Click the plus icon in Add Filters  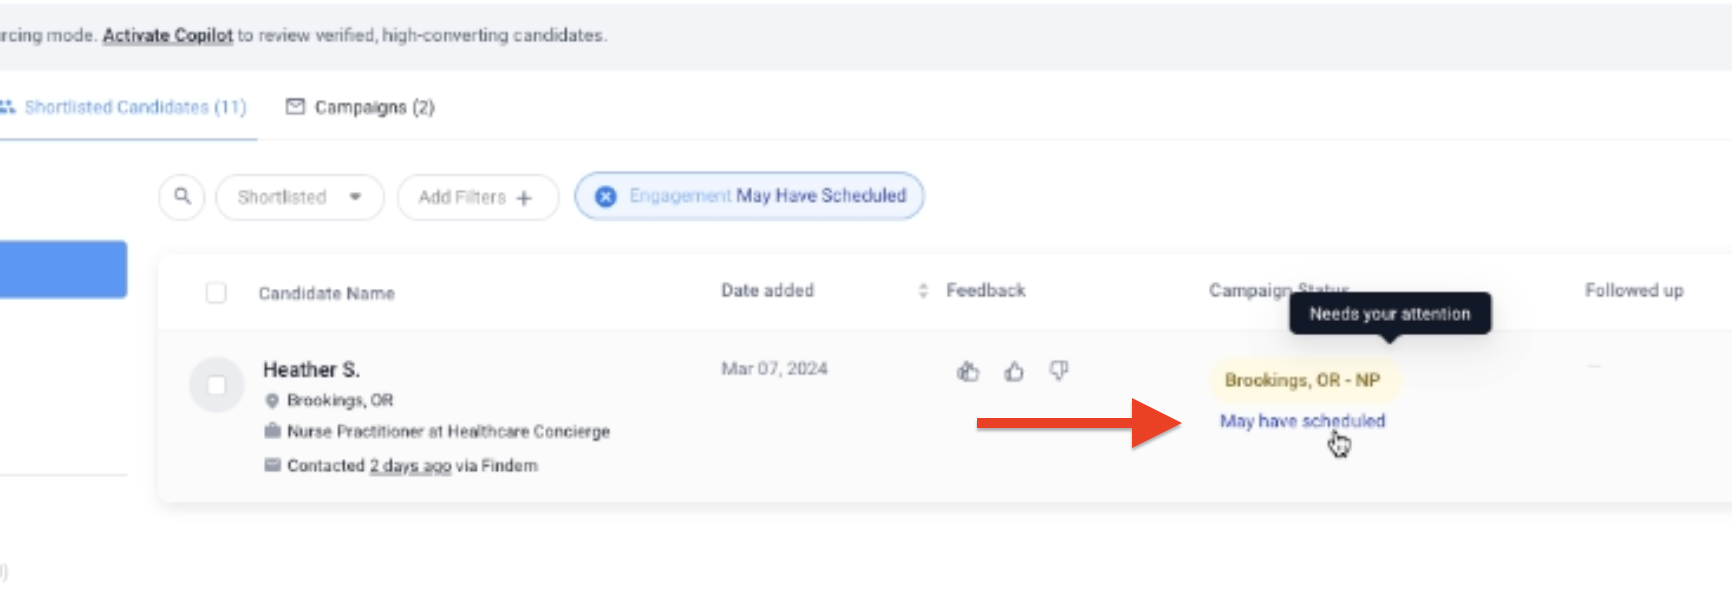coord(524,198)
